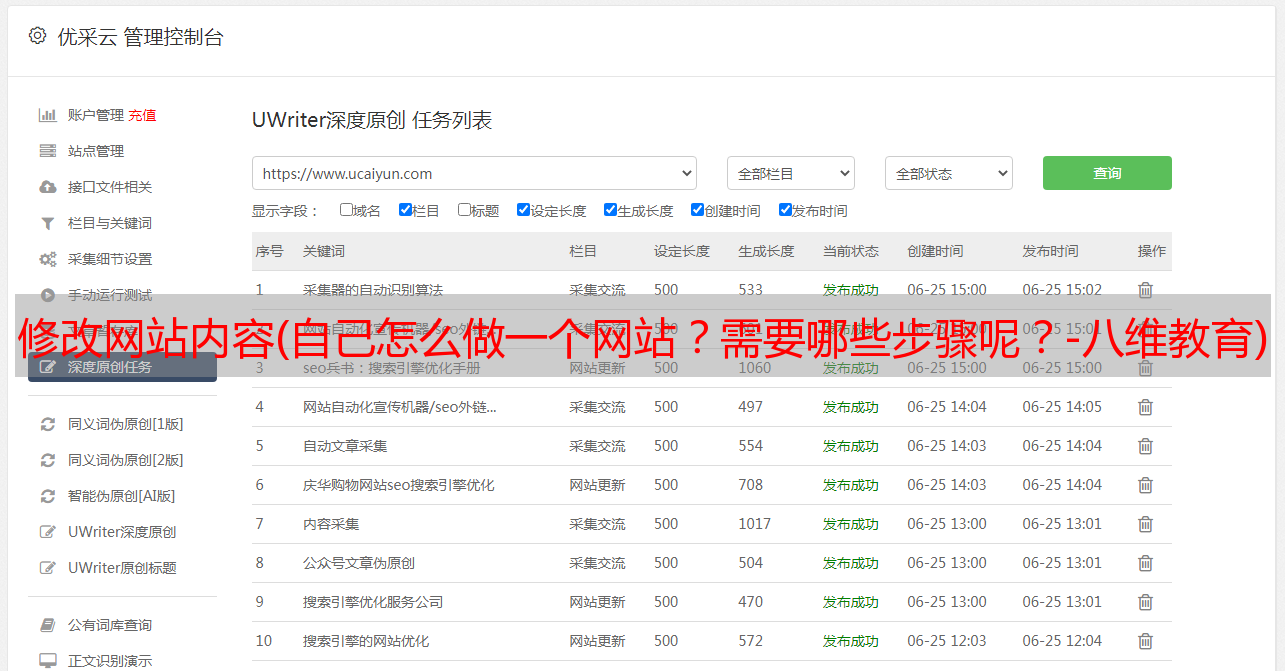The width and height of the screenshot is (1285, 671).
Task: Click keyword 内容采集
Action: click(331, 524)
